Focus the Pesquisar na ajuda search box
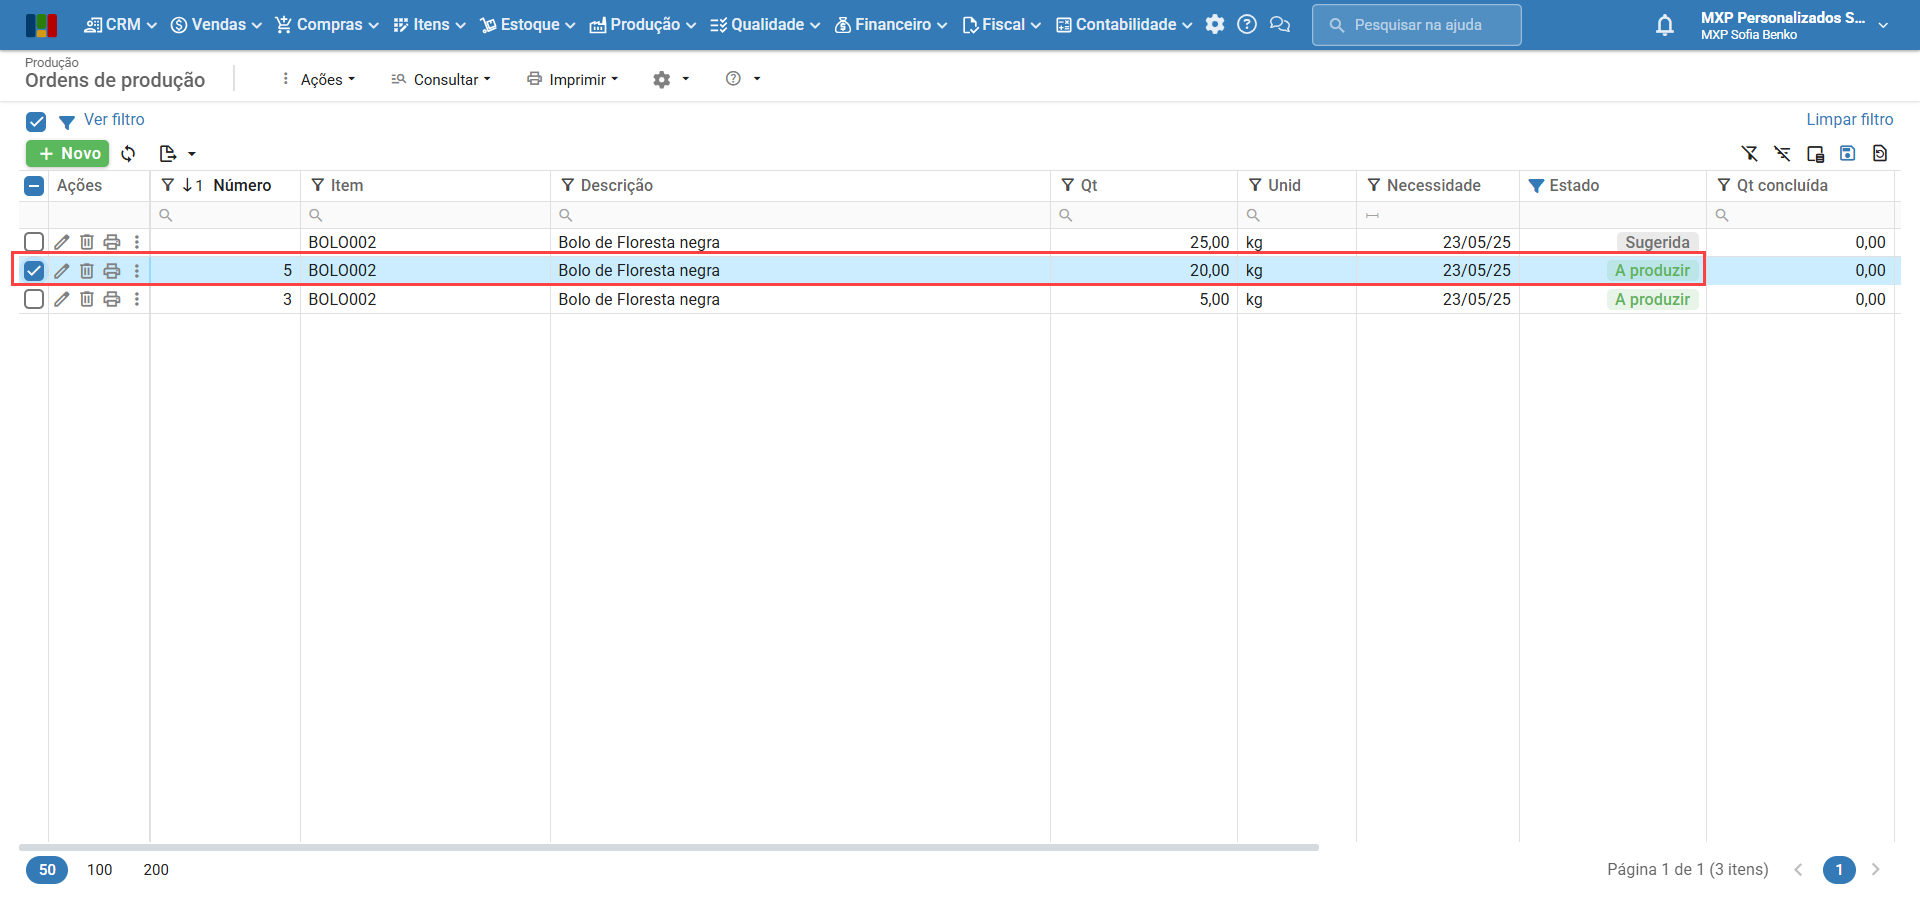This screenshot has height=899, width=1920. [1417, 25]
